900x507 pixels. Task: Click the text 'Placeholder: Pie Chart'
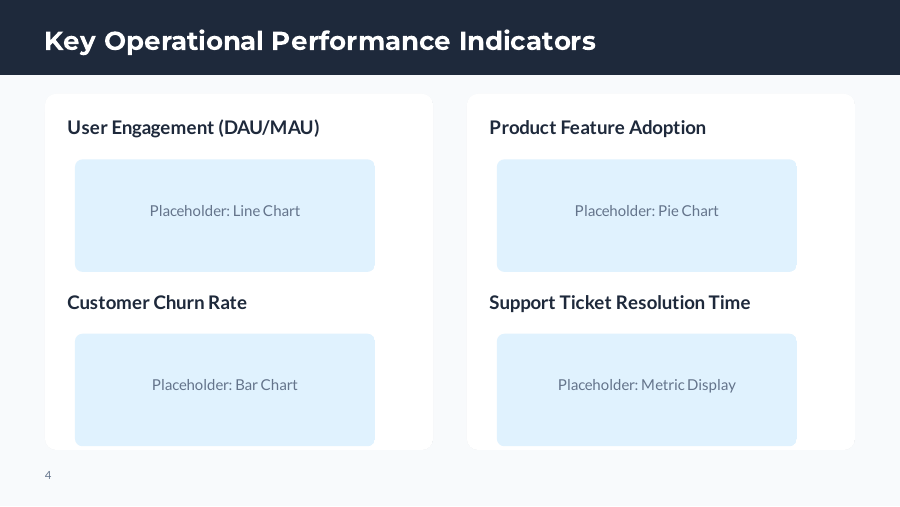(646, 211)
